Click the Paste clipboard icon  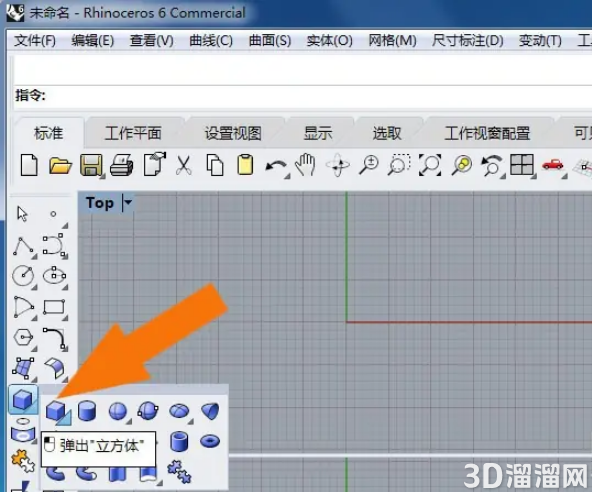(x=245, y=165)
